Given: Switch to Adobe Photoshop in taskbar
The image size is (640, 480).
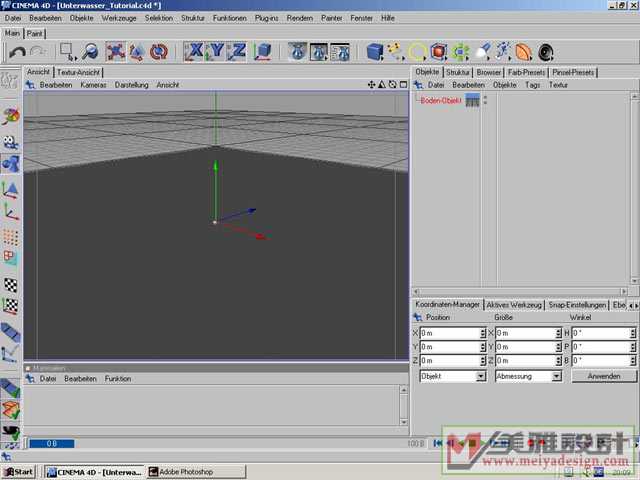Looking at the screenshot, I should (197, 472).
